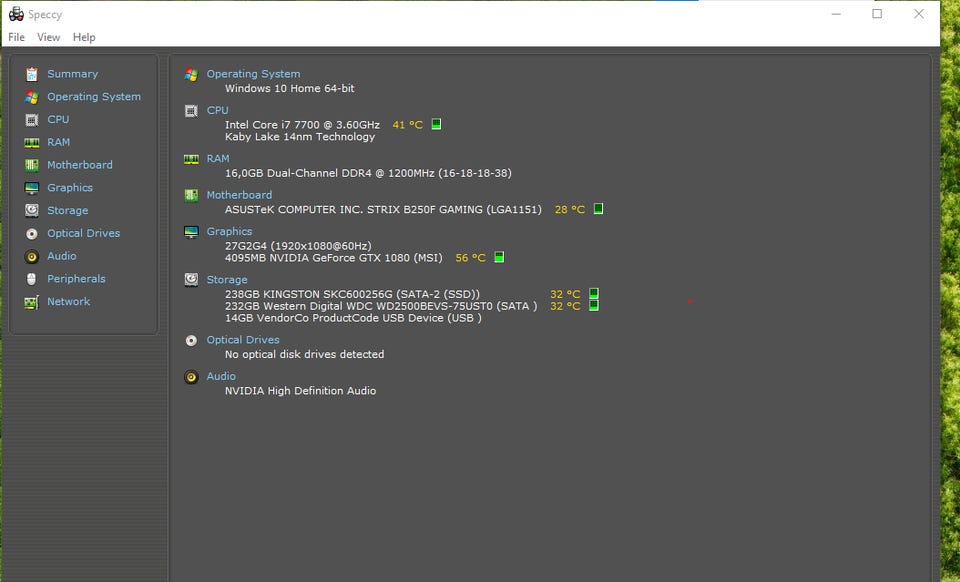This screenshot has width=960, height=582.
Task: Click the Graphics heading link in summary
Action: click(229, 231)
